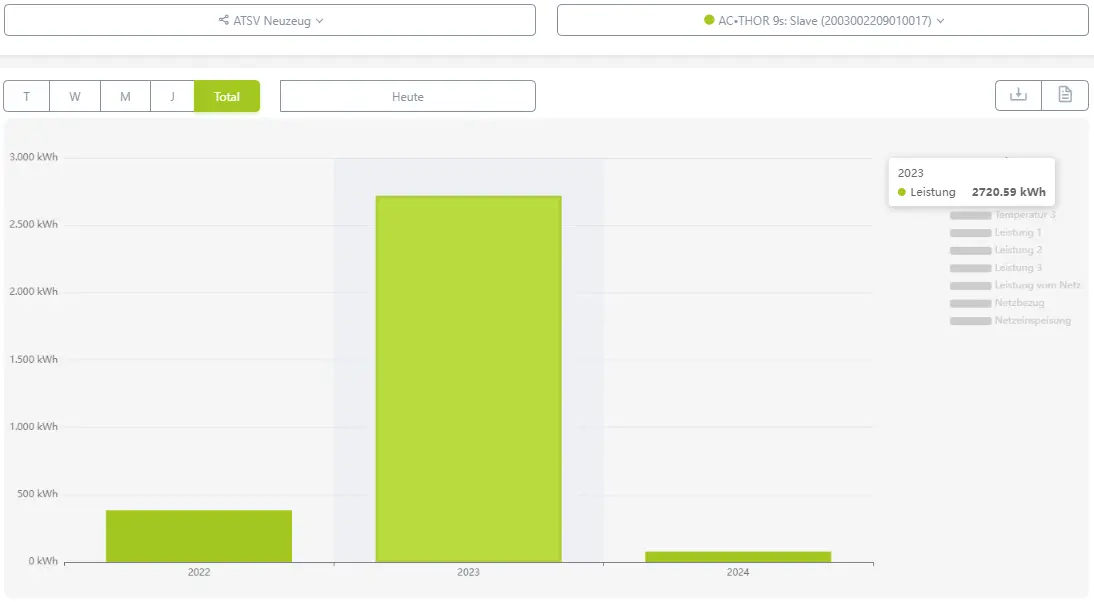Click the share icon beside ATSV Neuzeug
Image resolution: width=1094 pixels, height=602 pixels.
point(223,20)
